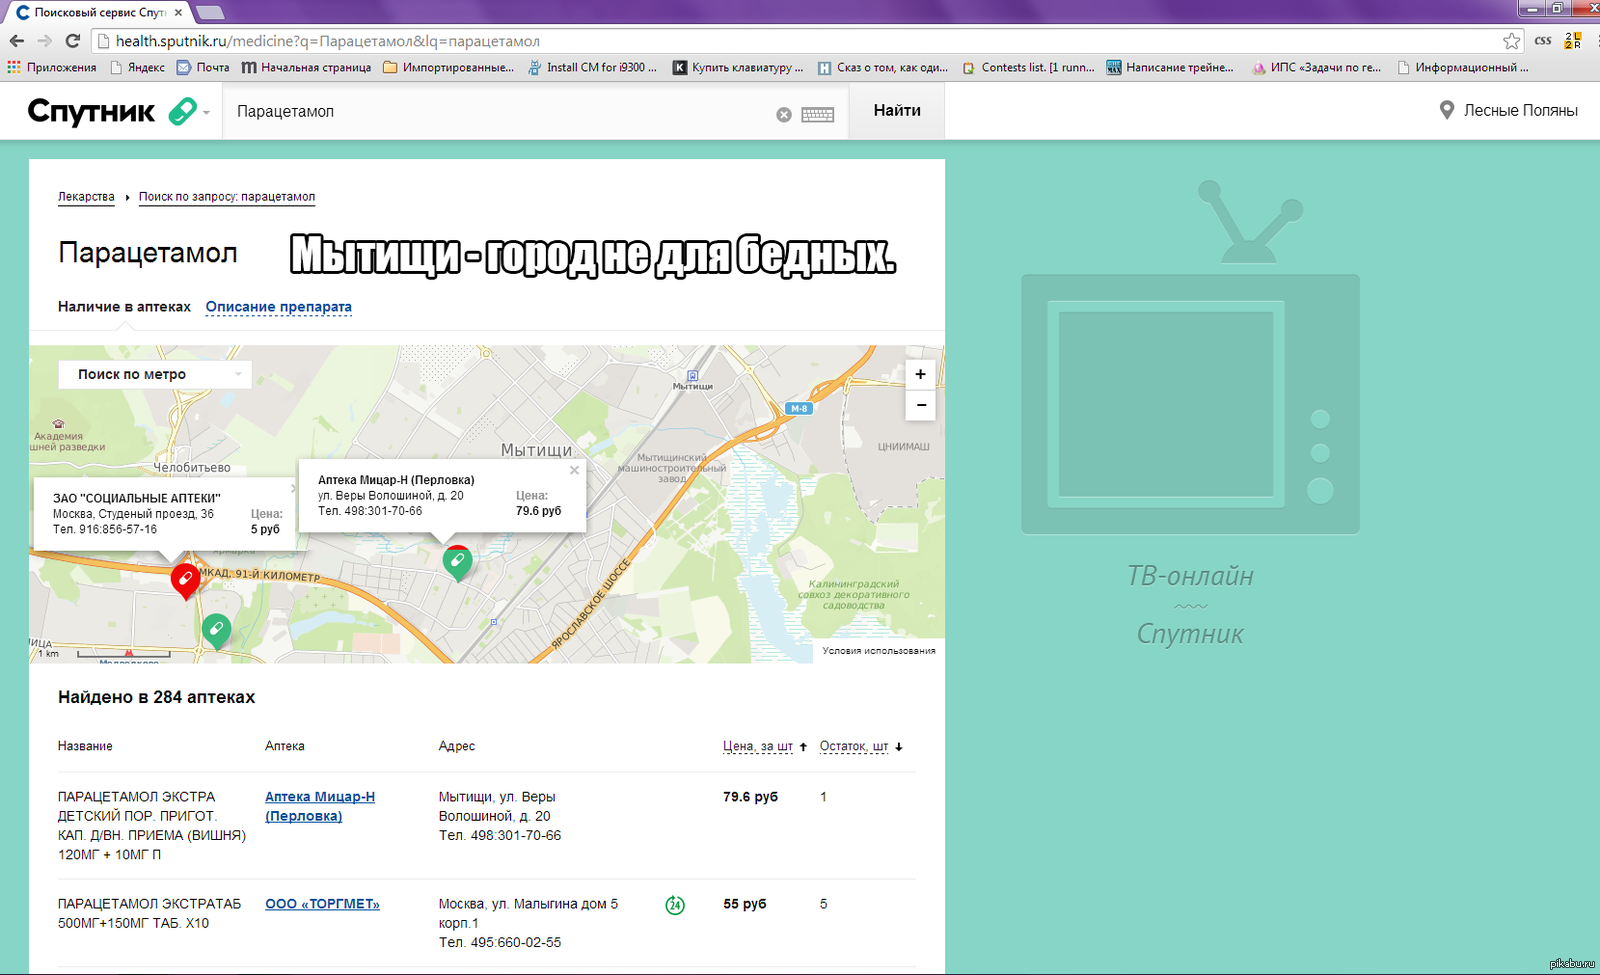Open the Сказ о том, как оди bookmark
Image resolution: width=1600 pixels, height=975 pixels.
[883, 68]
